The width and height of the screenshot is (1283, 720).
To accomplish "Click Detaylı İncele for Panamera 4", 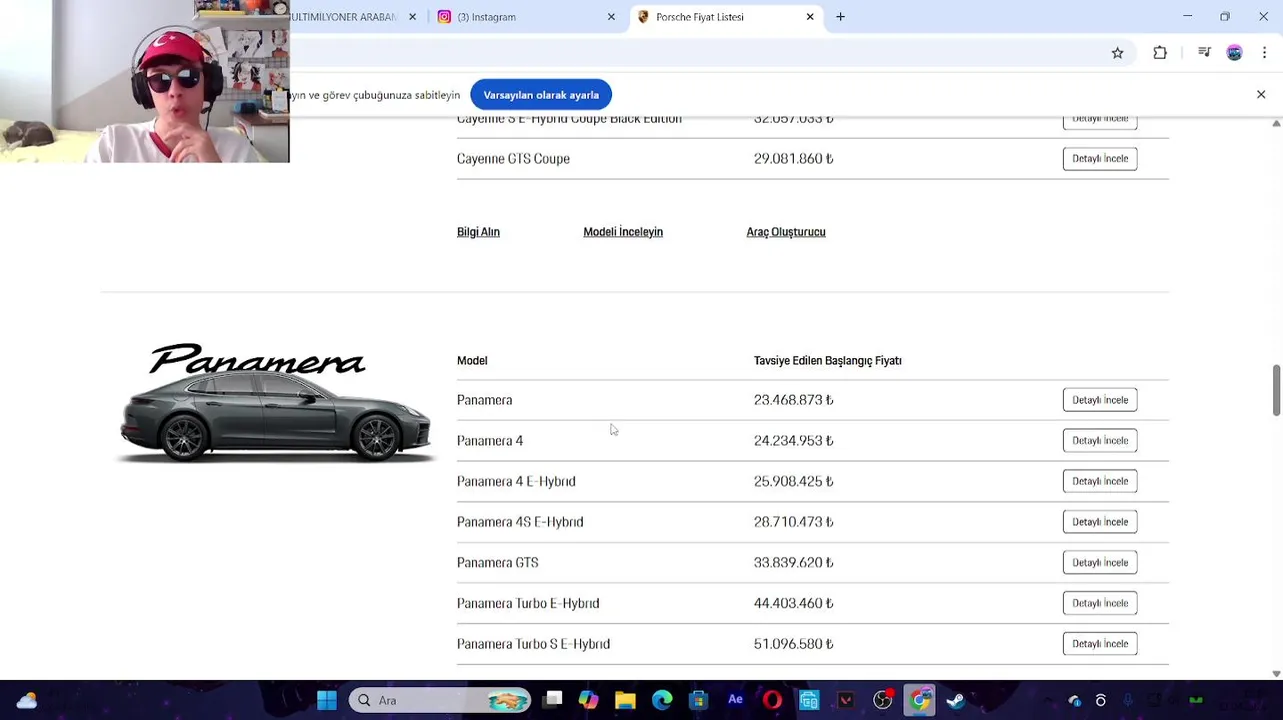I will [1100, 441].
